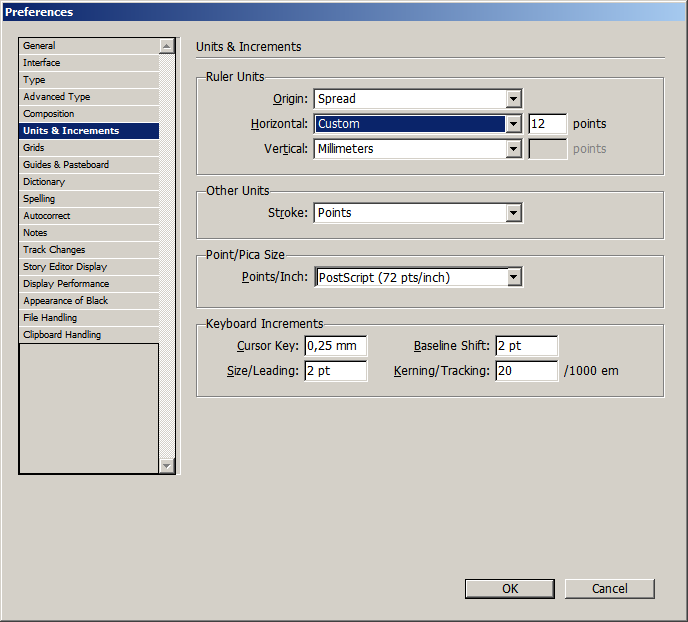Screen dimensions: 688x622
Task: Open Dictionary preferences
Action: point(89,182)
